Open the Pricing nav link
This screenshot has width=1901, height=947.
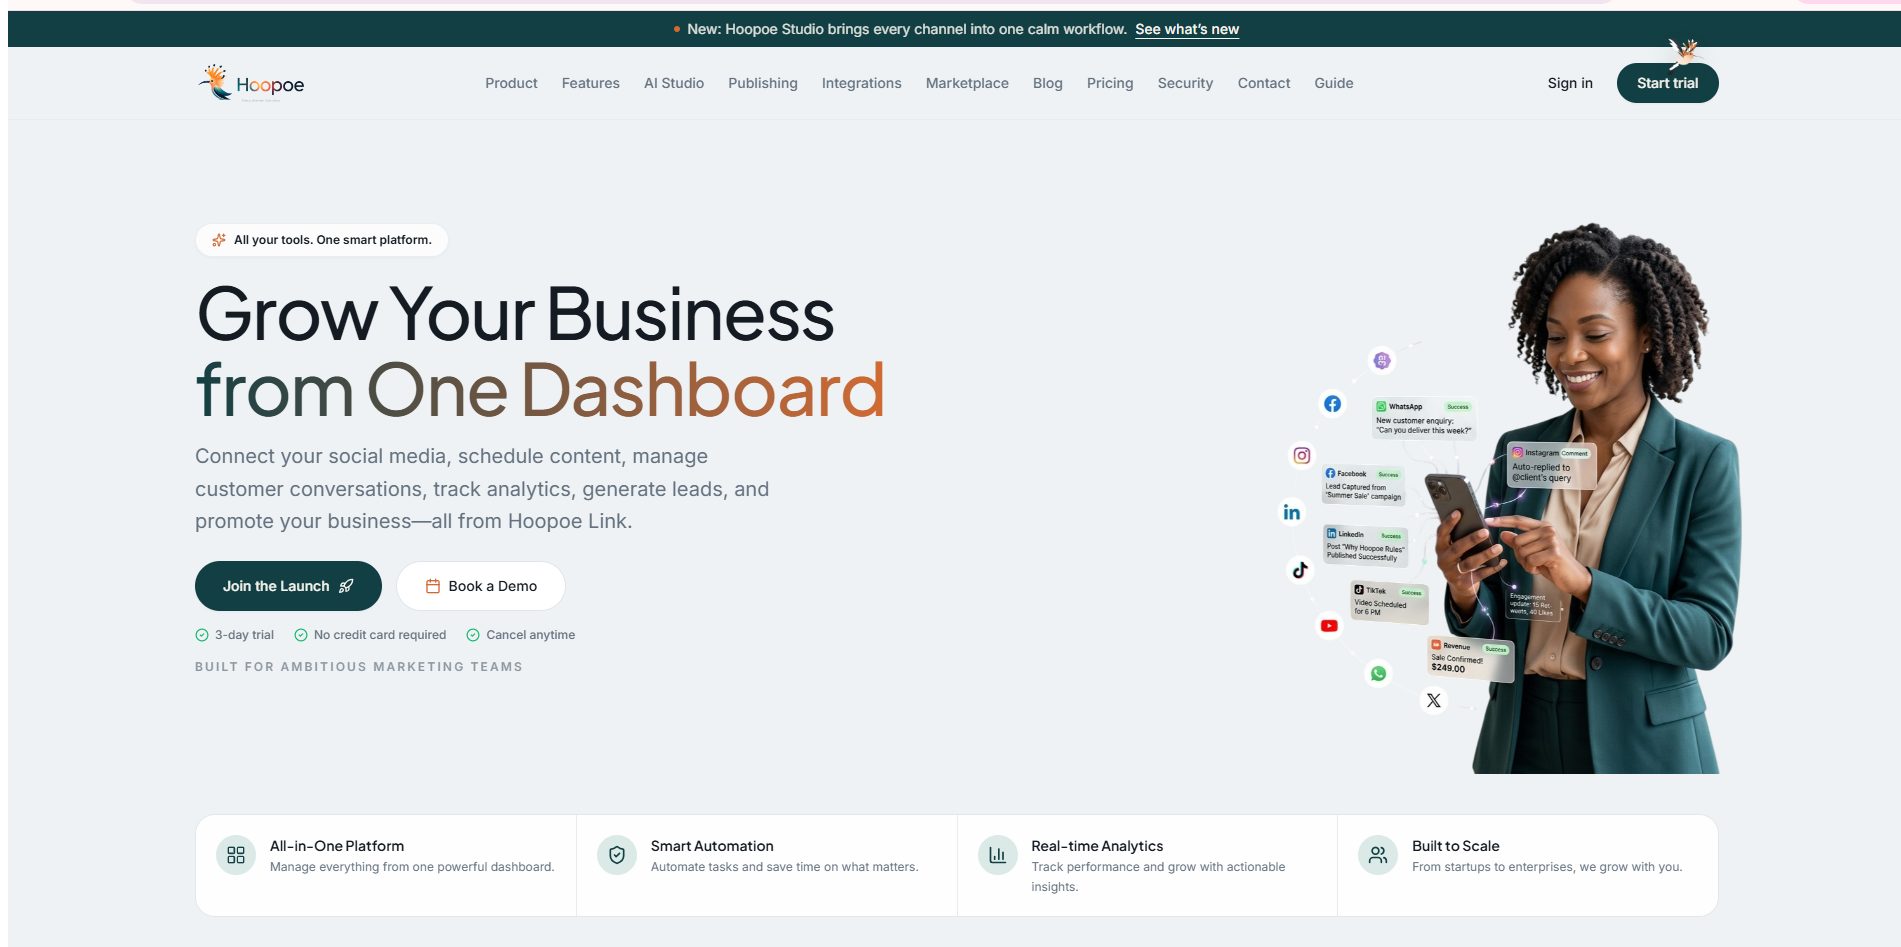(1110, 83)
